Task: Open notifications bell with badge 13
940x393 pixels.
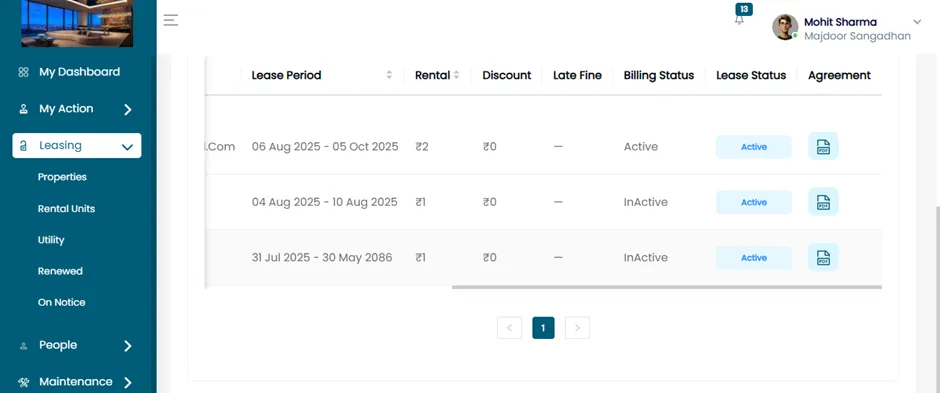Action: click(x=740, y=19)
